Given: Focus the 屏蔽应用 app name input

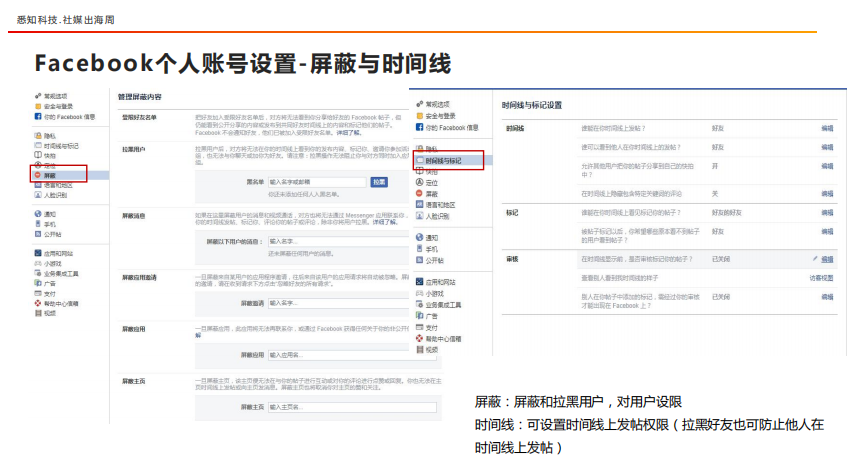Looking at the screenshot, I should pos(352,355).
